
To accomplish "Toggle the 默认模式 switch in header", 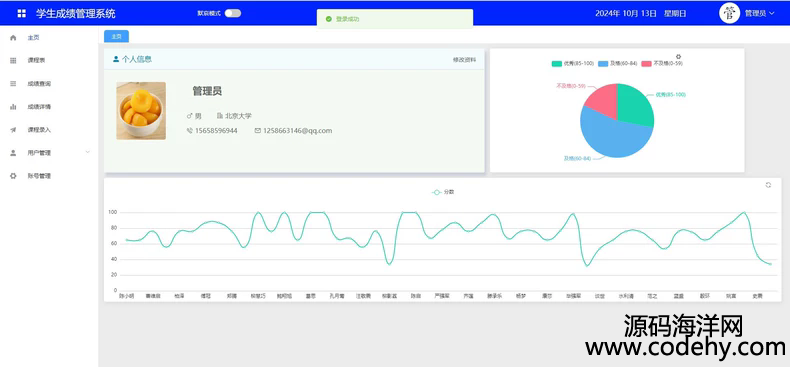I will (x=233, y=14).
